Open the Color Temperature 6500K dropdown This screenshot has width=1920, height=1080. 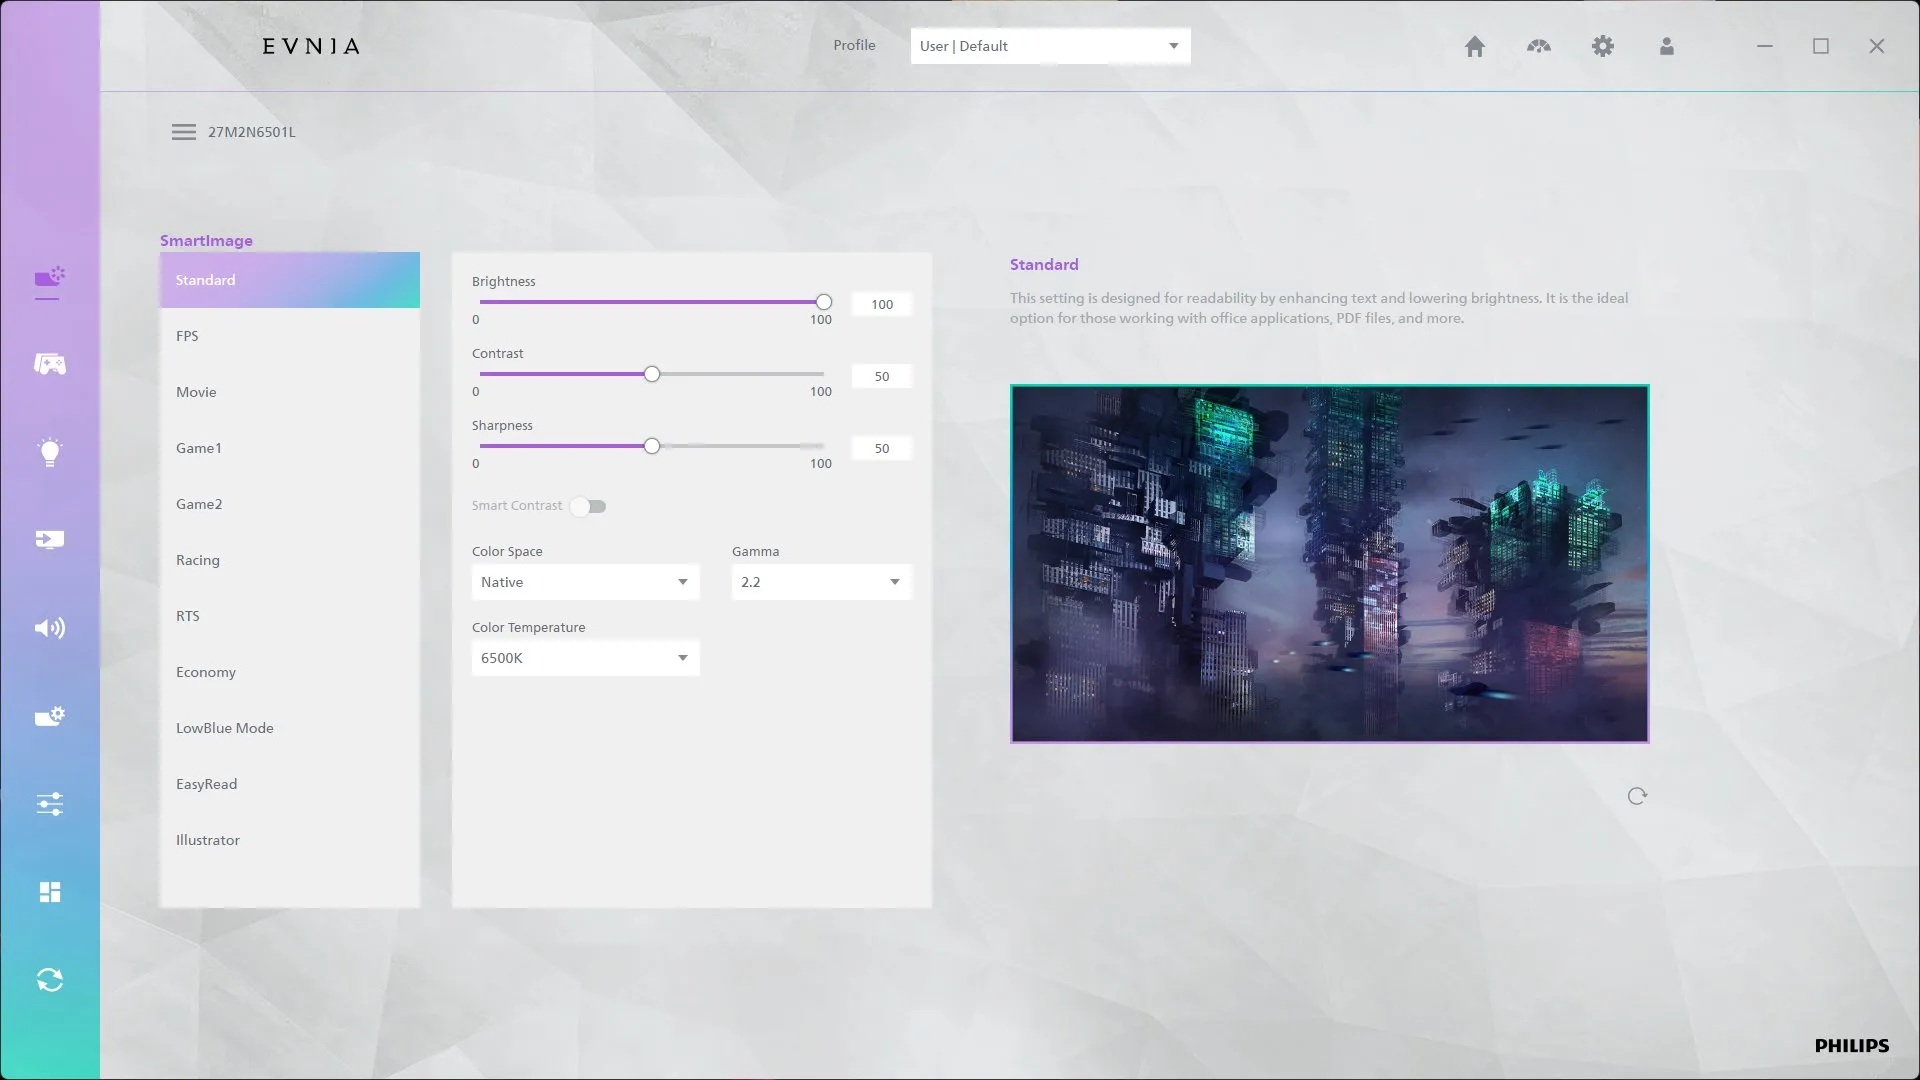[585, 658]
